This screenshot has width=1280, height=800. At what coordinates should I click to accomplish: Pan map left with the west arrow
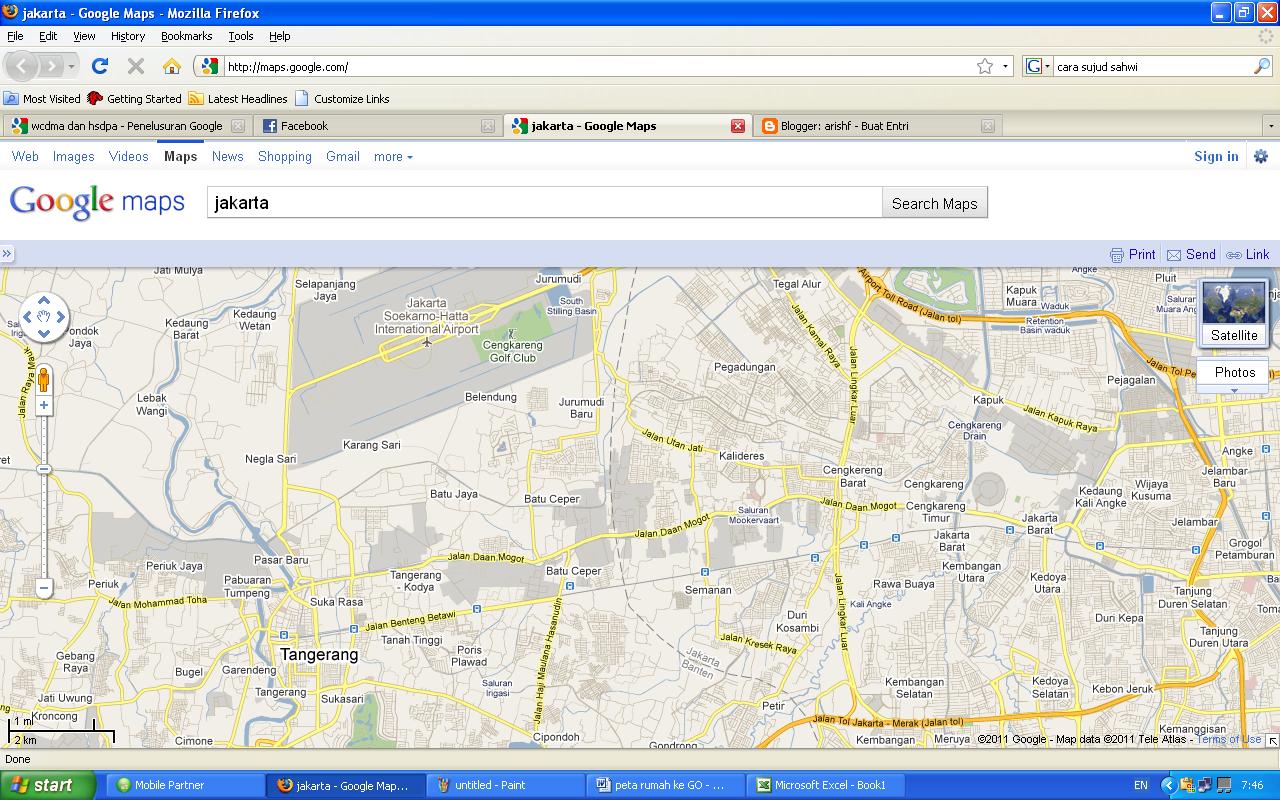tap(27, 317)
